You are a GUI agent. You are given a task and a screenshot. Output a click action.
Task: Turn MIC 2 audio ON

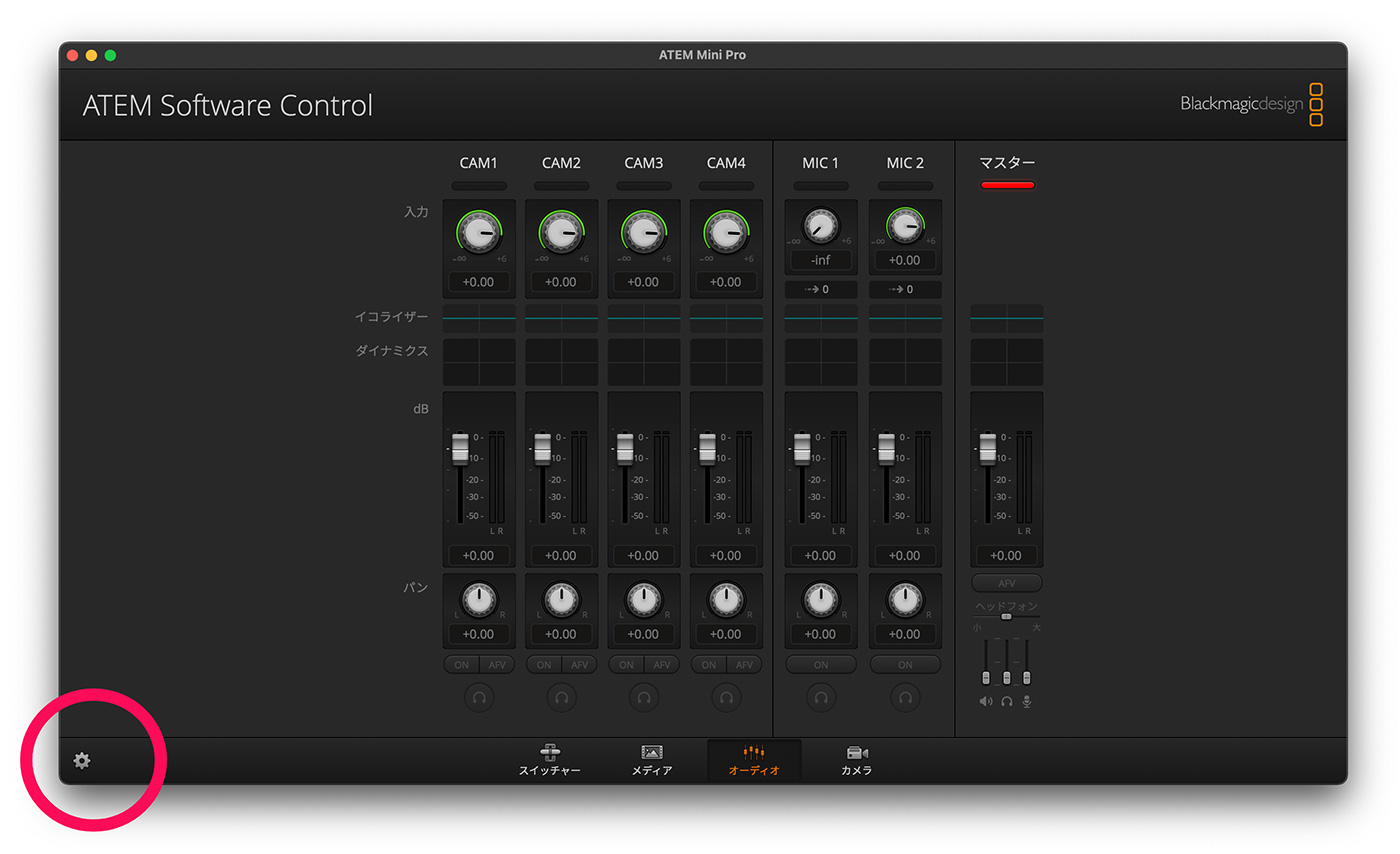(905, 665)
